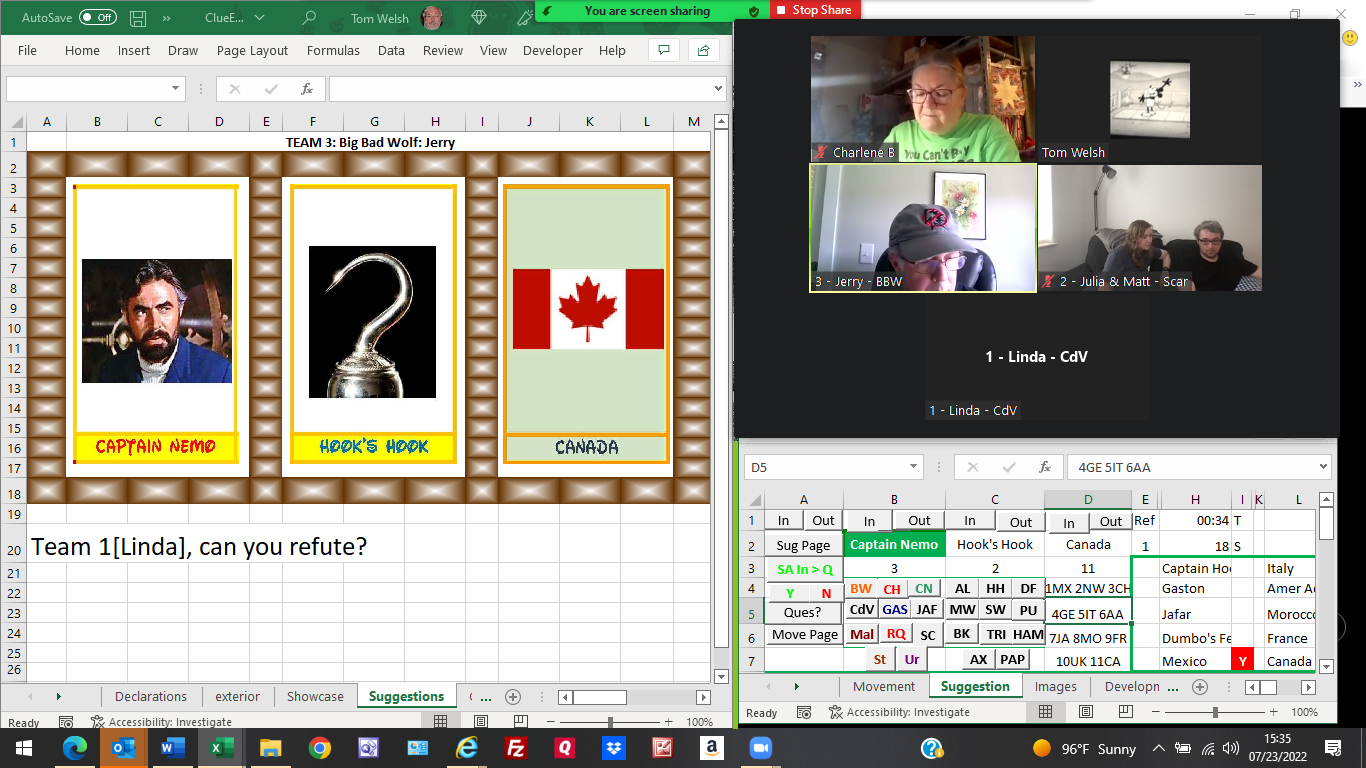
Task: Click Normal view icon in right status bar
Action: pyautogui.click(x=1045, y=712)
